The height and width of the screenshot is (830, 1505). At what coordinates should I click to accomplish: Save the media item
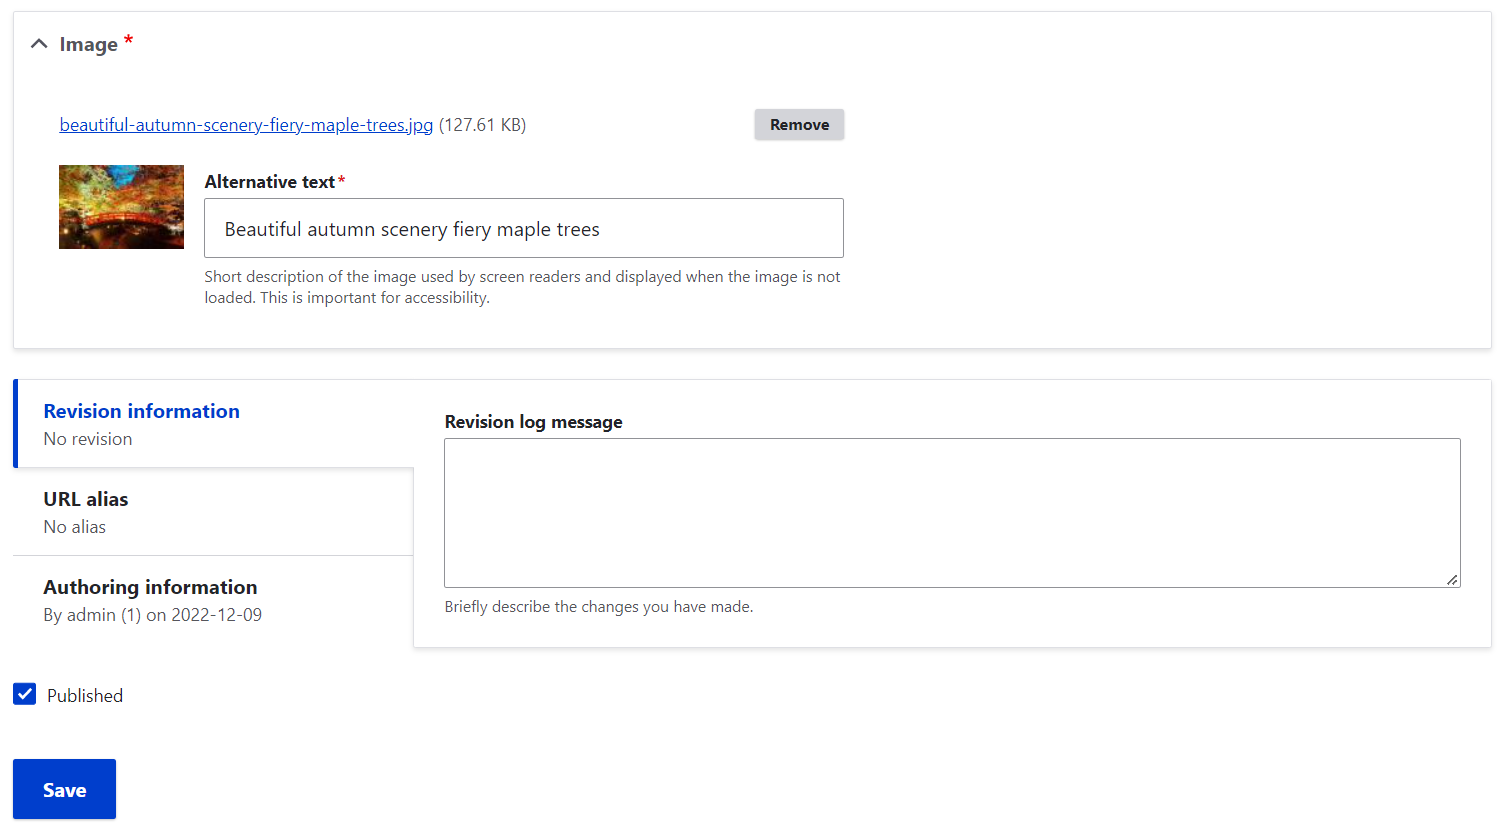click(x=63, y=789)
